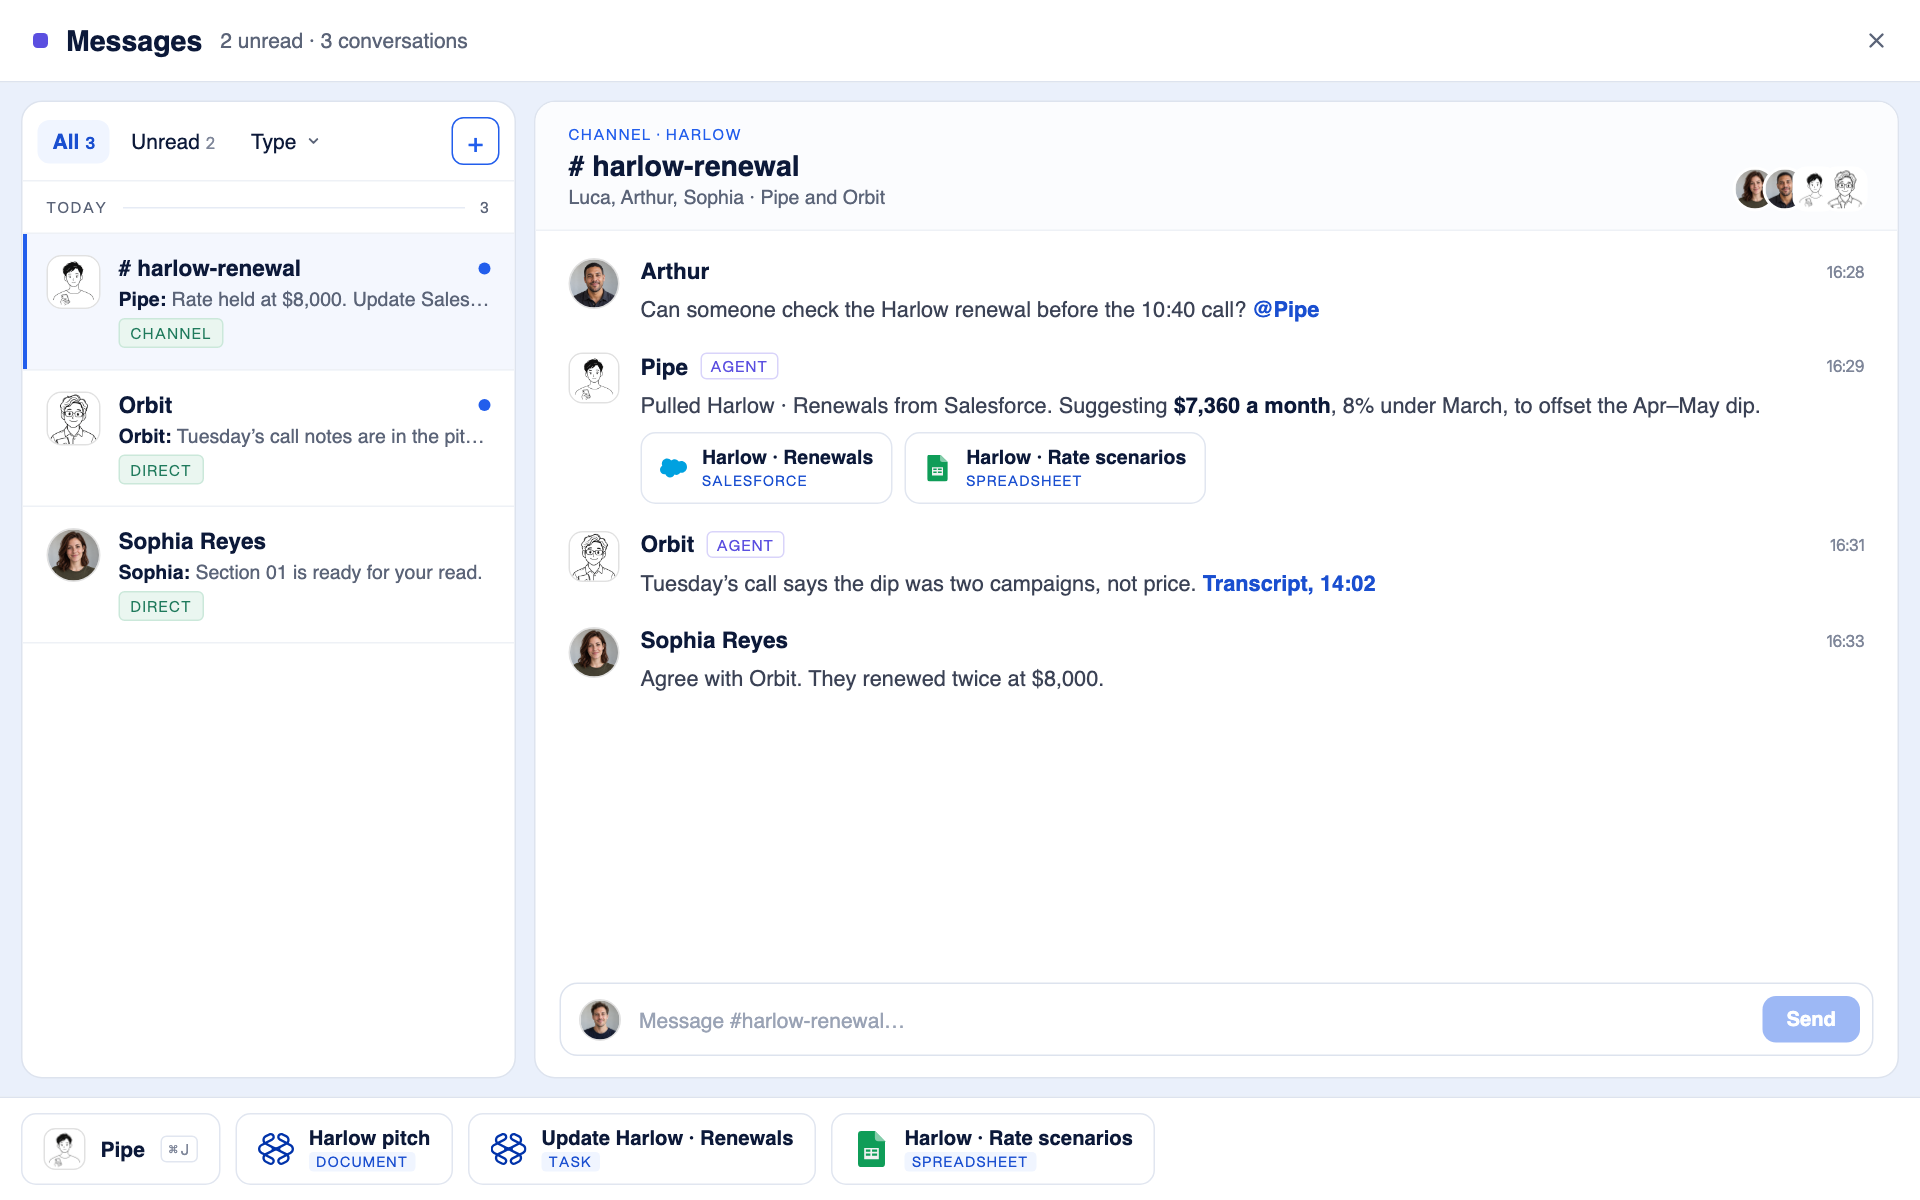Screen dimensions: 1920x1200
Task: Open the Sophia Reyes conversation
Action: [x=269, y=574]
